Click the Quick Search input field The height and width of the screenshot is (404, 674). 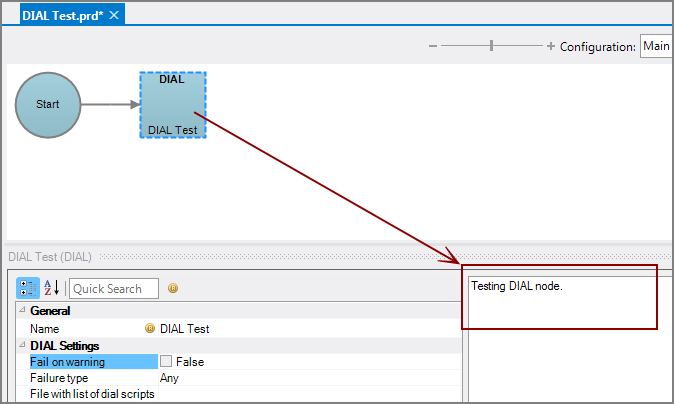[x=114, y=289]
